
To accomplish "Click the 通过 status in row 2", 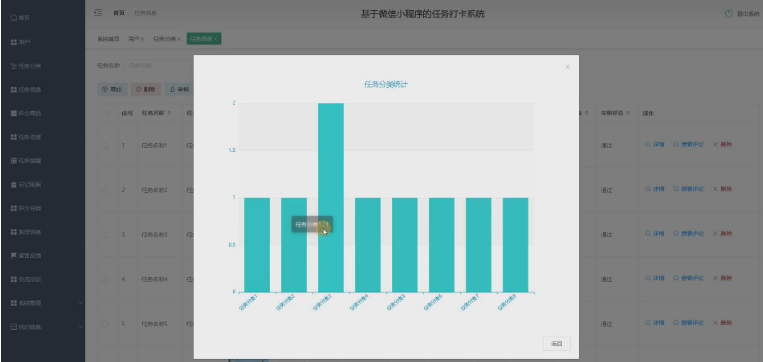I will click(x=606, y=190).
